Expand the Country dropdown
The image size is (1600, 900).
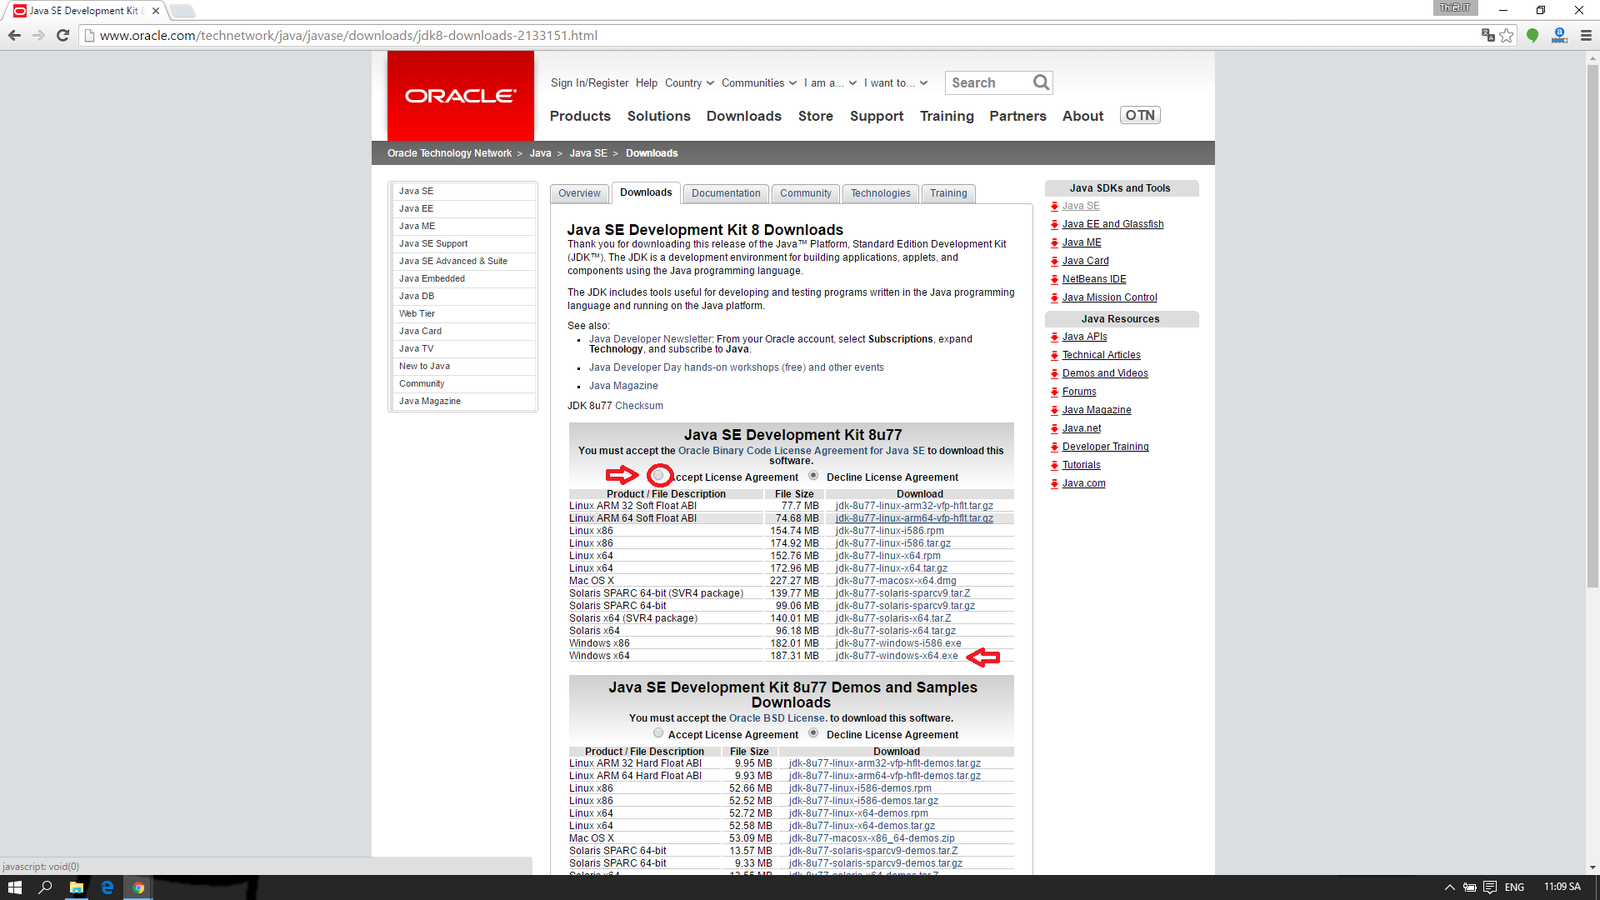point(689,83)
